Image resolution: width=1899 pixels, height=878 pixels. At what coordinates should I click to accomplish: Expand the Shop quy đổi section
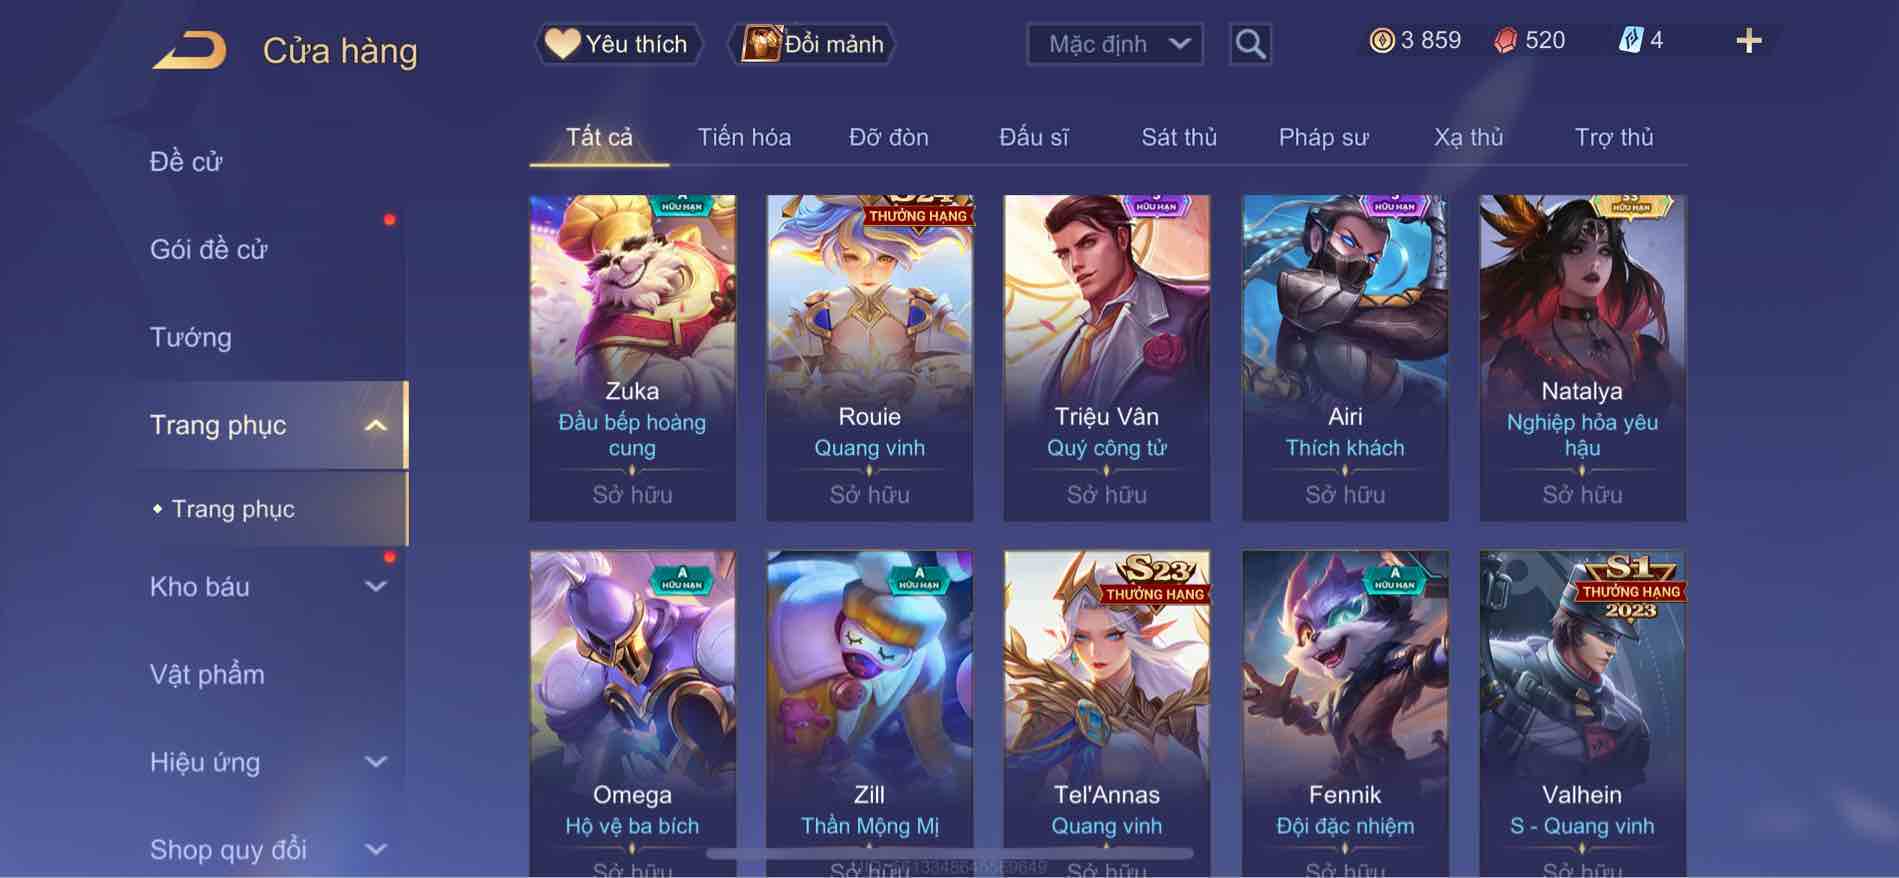[x=376, y=850]
